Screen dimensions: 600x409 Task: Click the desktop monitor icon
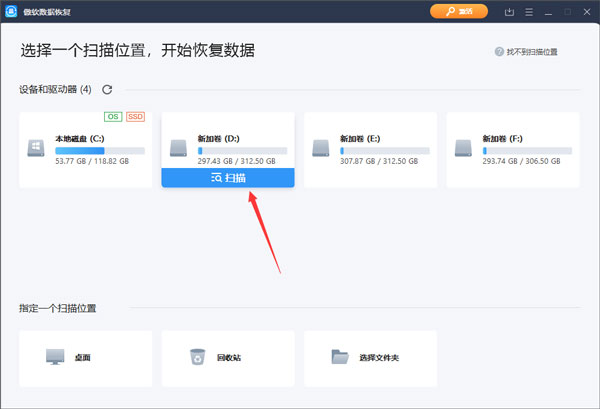55,357
